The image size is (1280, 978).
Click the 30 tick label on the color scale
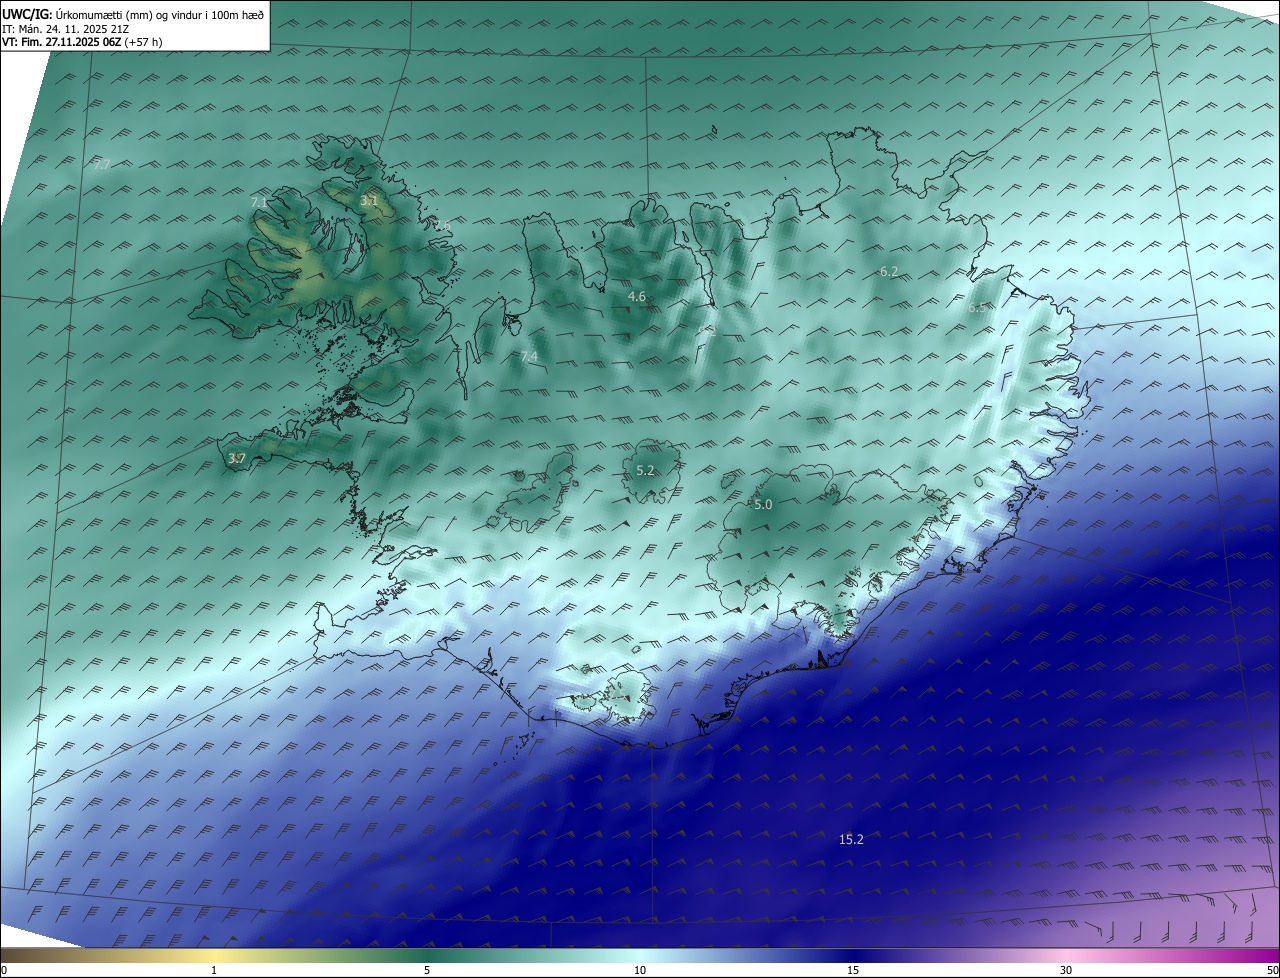(1066, 970)
